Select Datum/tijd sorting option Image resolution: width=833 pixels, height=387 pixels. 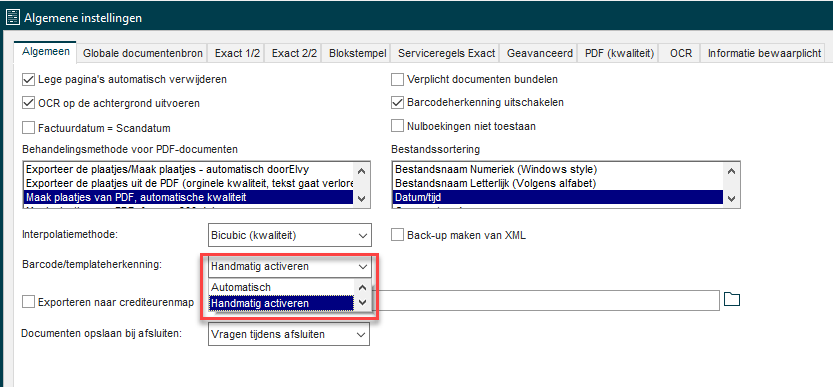coord(557,197)
